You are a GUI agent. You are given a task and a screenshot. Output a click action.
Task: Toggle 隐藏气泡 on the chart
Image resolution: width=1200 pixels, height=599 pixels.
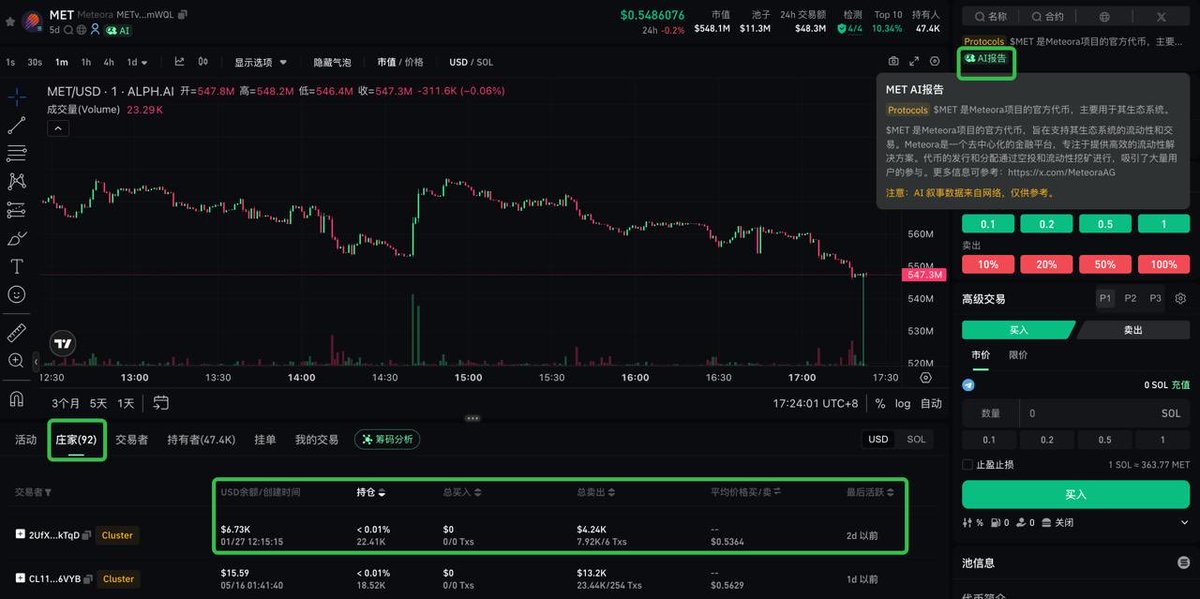click(332, 62)
